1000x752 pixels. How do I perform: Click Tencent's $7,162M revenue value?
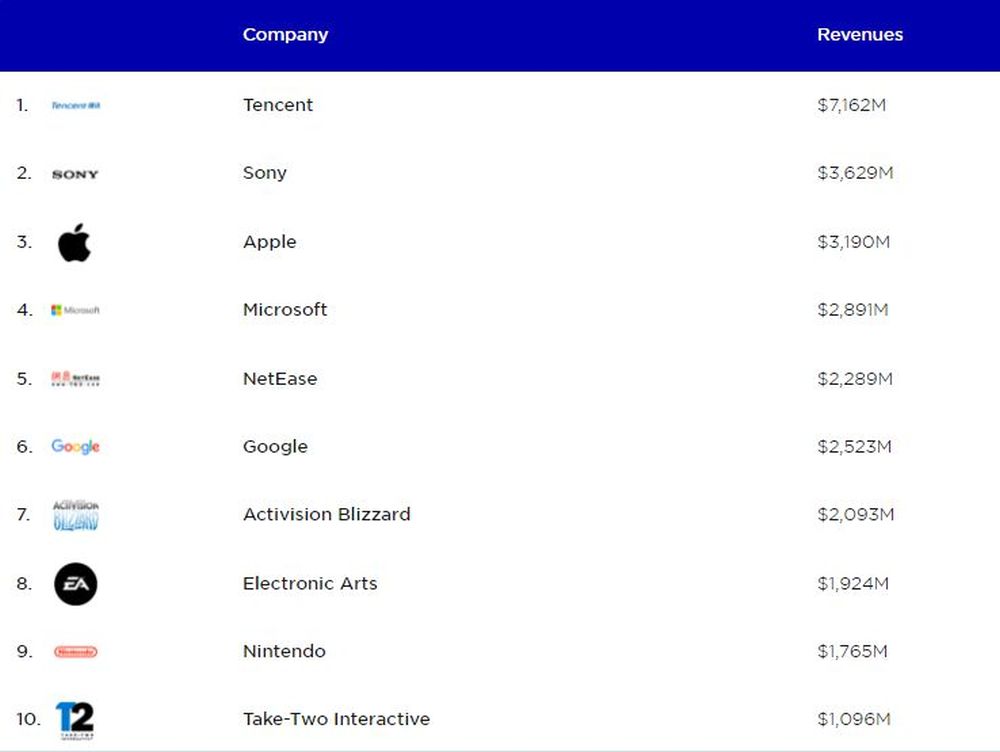point(852,105)
